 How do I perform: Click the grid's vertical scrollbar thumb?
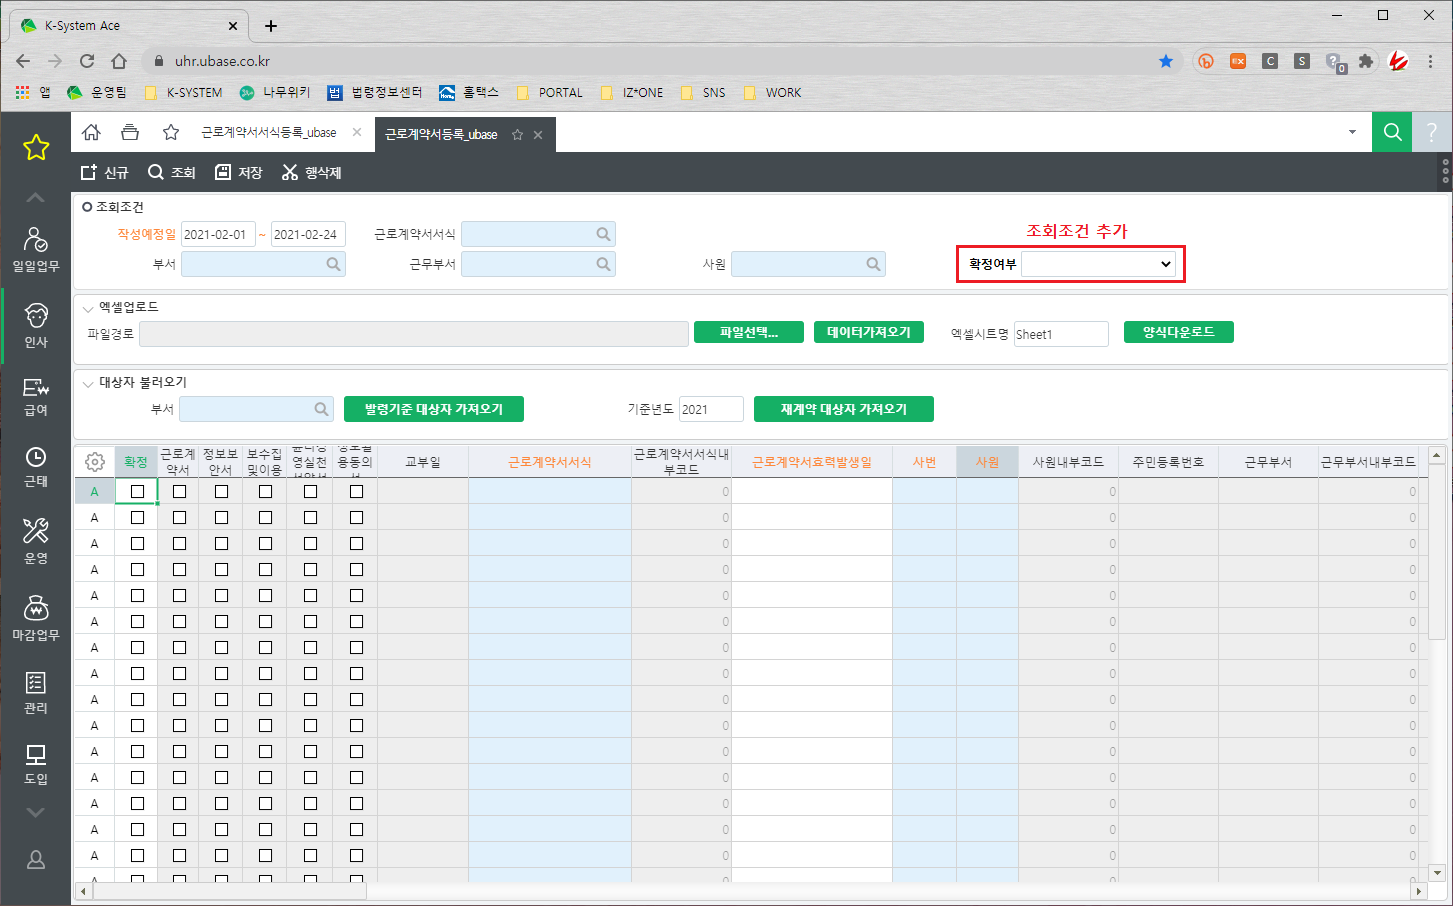click(1437, 551)
